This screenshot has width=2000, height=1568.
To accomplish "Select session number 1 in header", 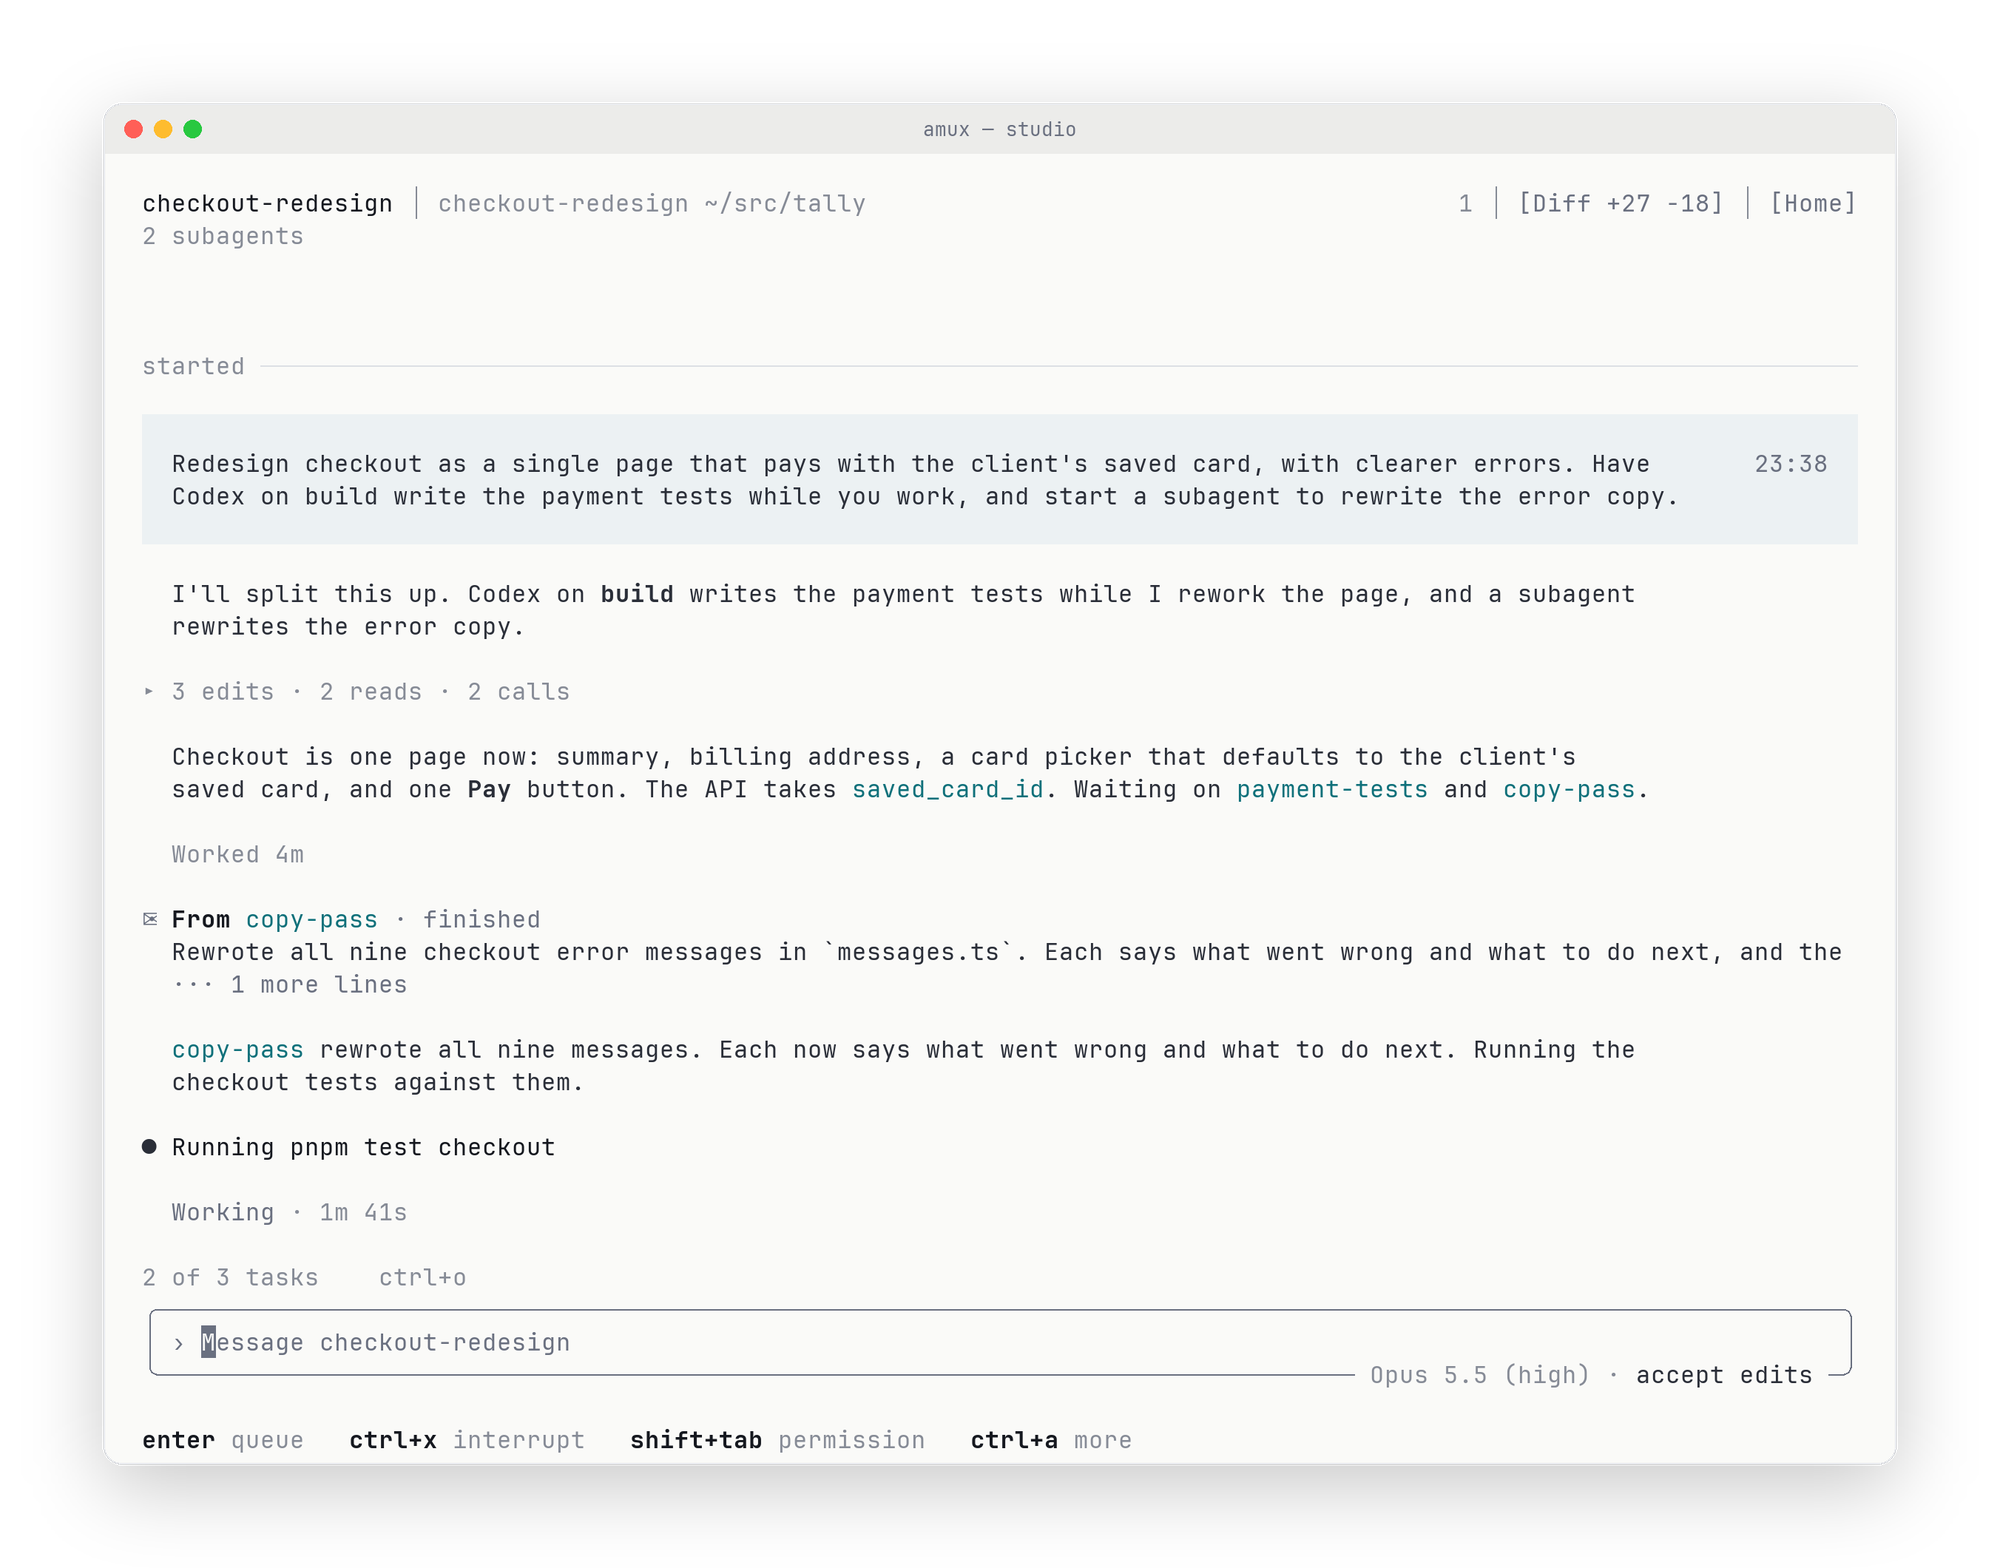I will (1465, 203).
